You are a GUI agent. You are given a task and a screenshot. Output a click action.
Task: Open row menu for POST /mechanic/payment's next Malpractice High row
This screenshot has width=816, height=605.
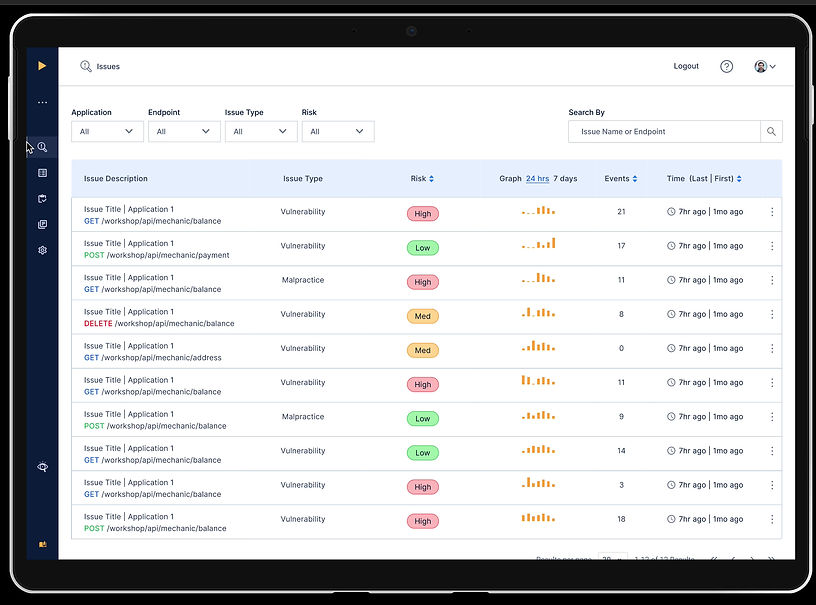click(772, 280)
